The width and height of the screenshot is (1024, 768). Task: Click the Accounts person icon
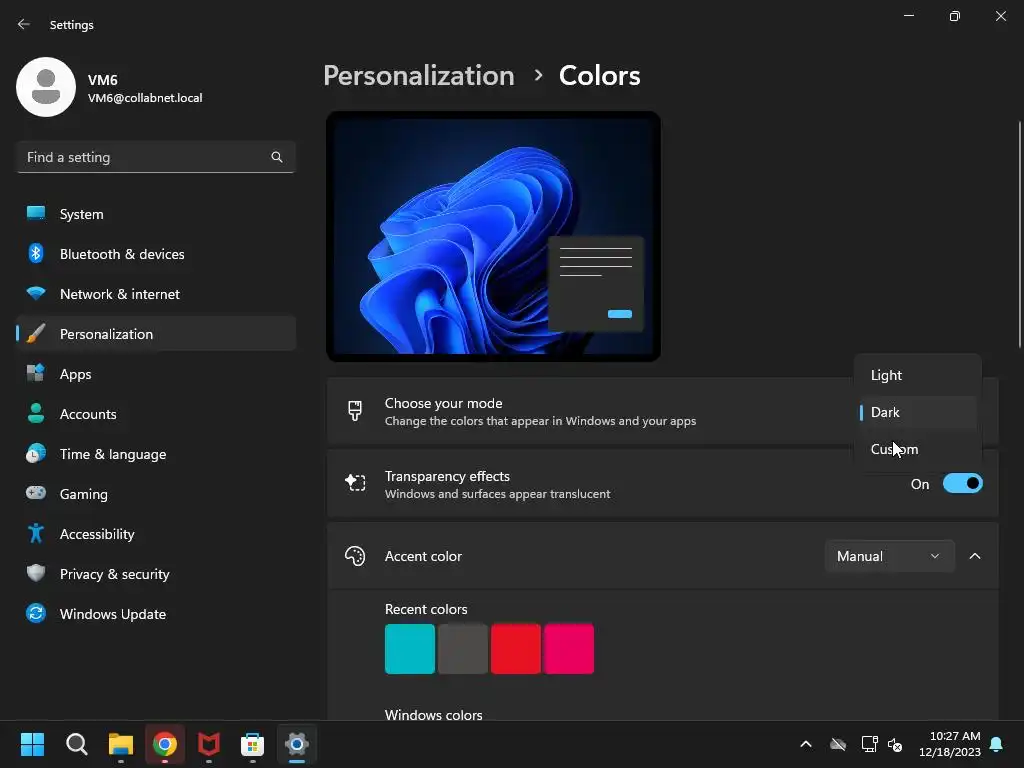[36, 413]
